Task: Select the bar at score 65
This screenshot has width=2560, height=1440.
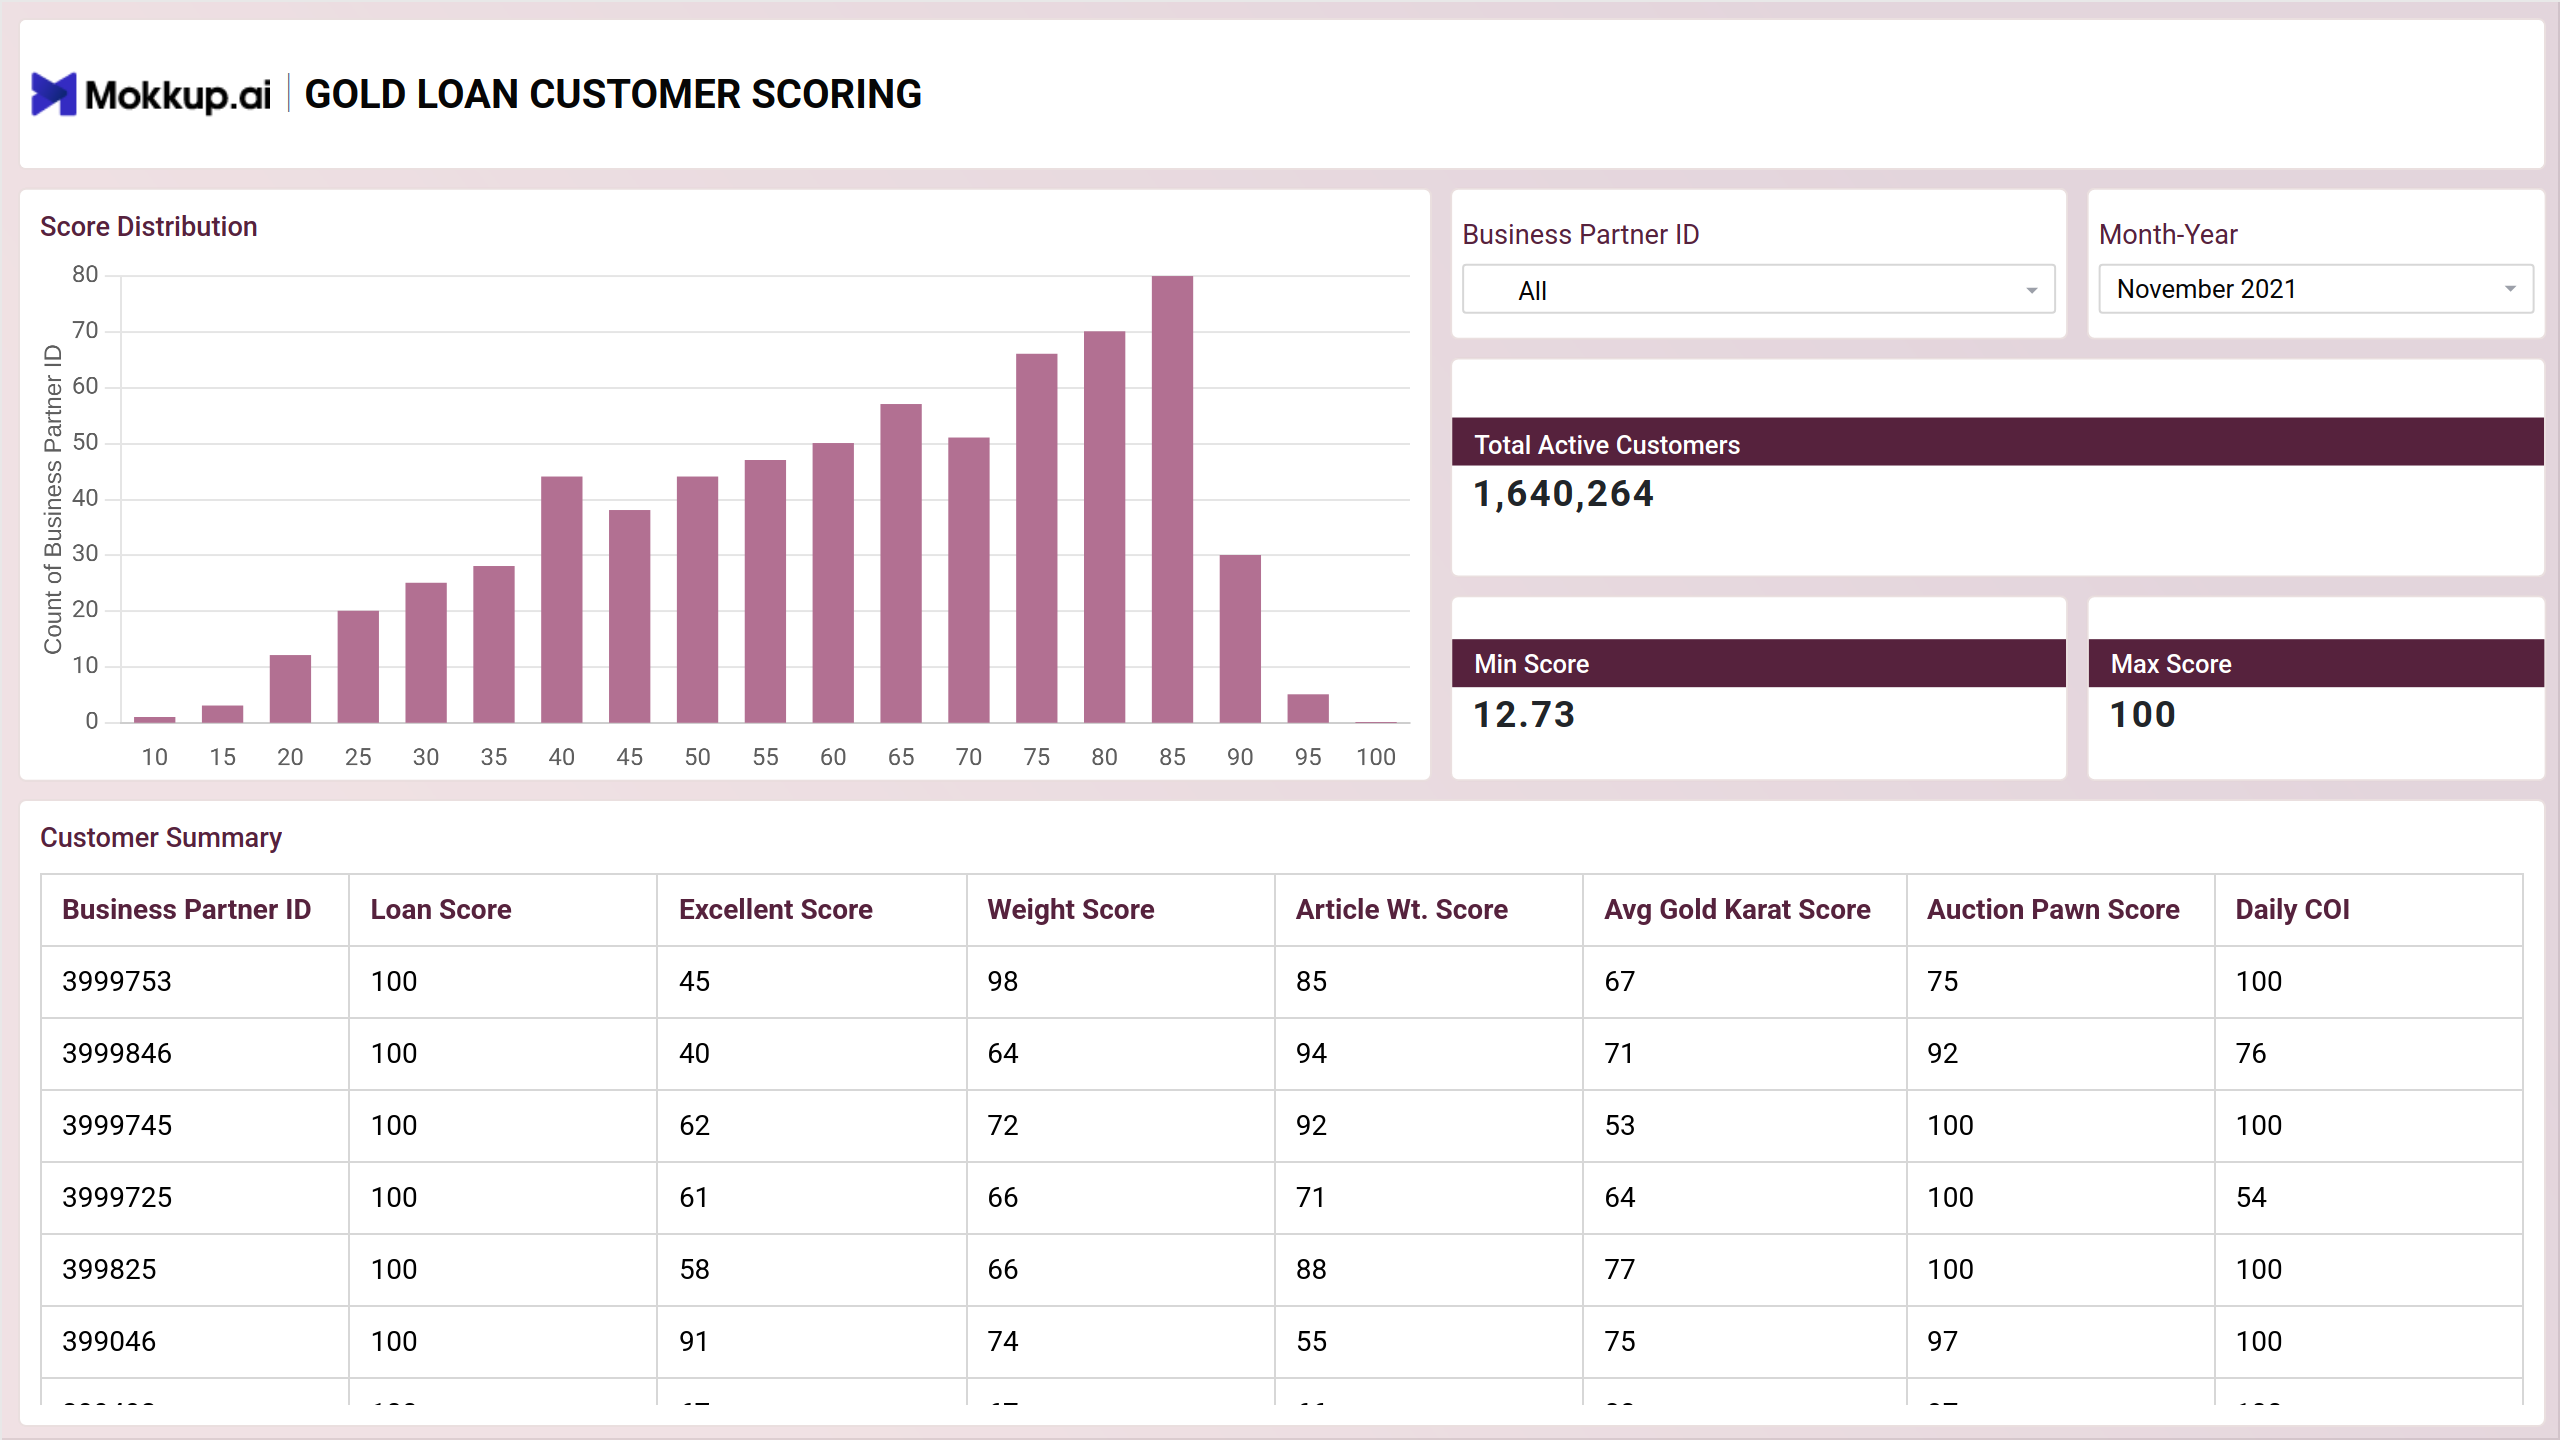Action: pyautogui.click(x=900, y=563)
